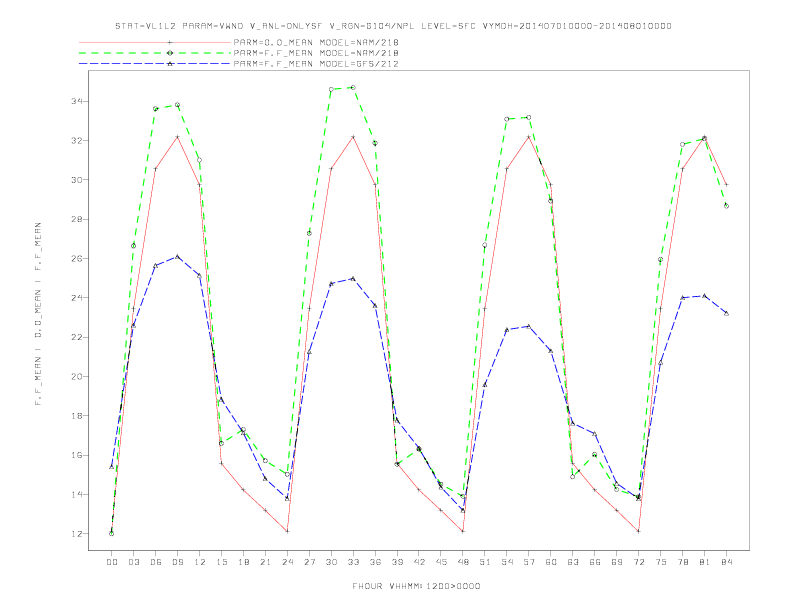Click x-axis tick label 48
Image resolution: width=792 pixels, height=612 pixels.
463,562
